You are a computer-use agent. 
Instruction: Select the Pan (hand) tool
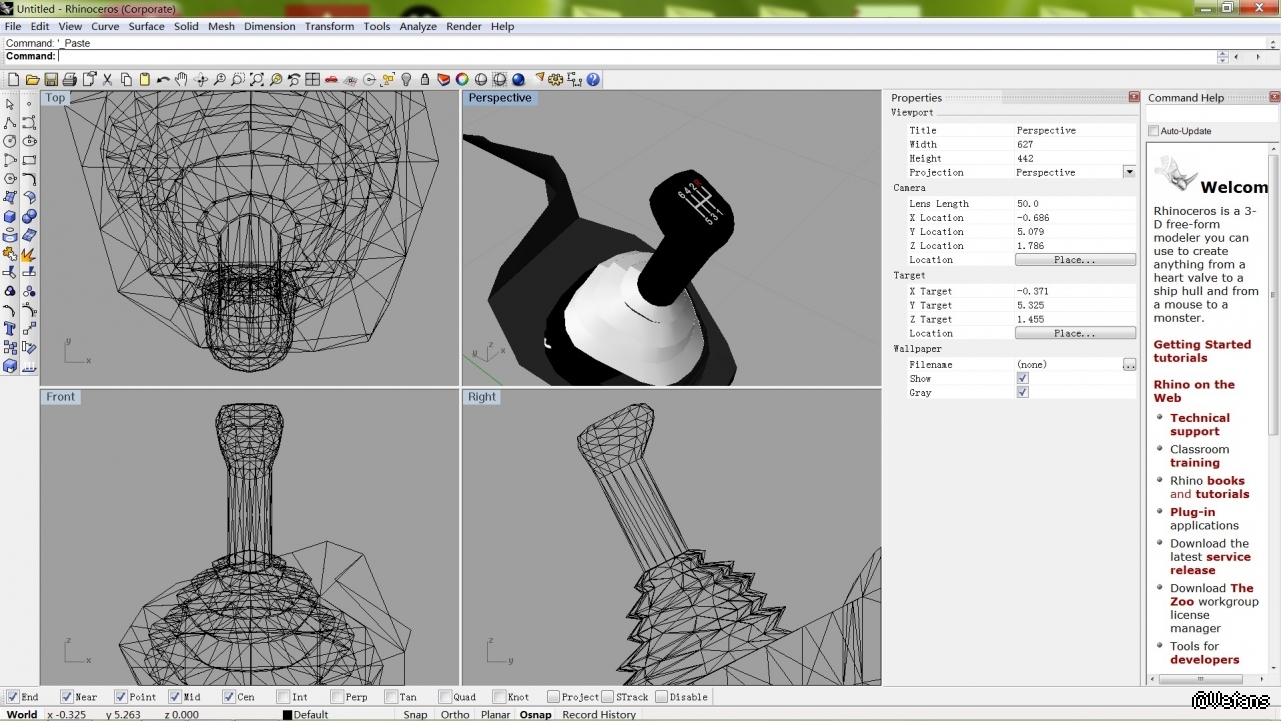coord(182,80)
